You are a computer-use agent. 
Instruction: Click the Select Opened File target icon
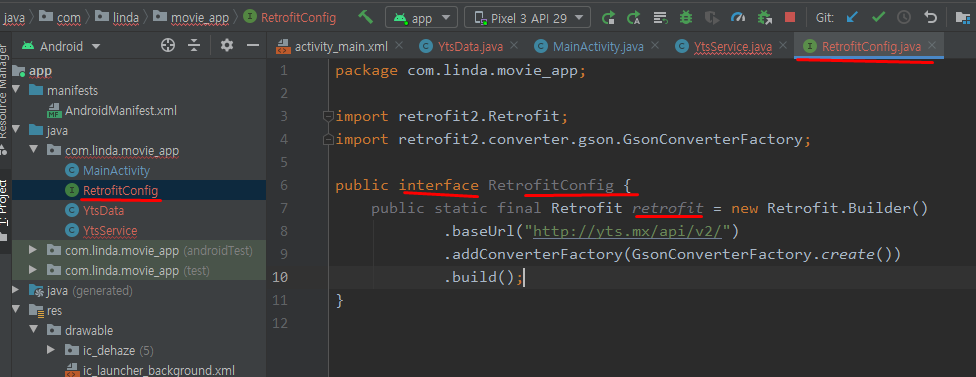(x=167, y=45)
